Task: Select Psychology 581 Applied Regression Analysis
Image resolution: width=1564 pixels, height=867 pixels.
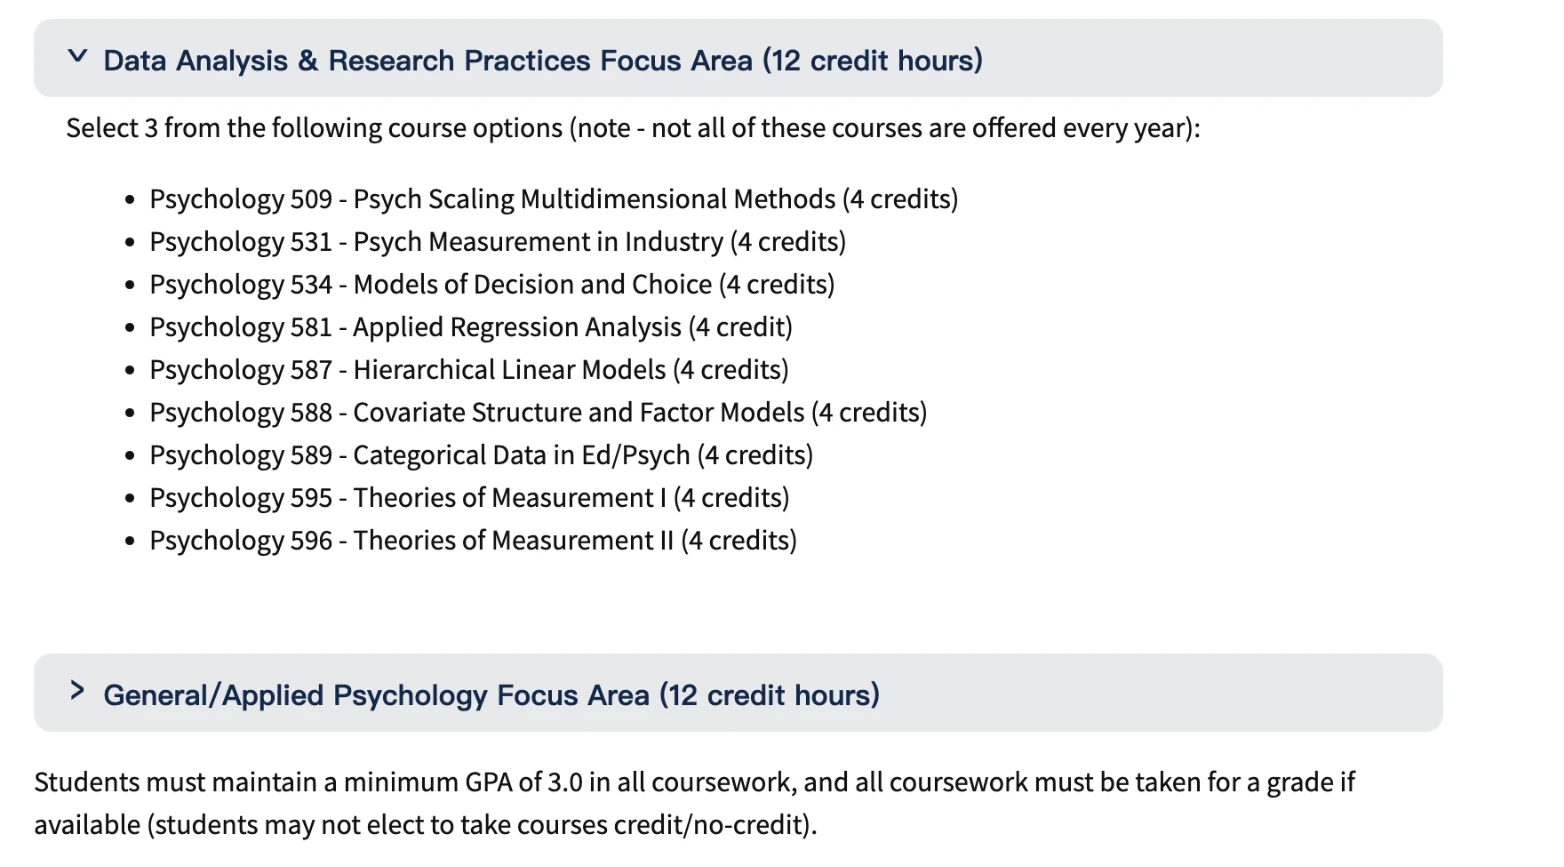Action: [x=470, y=328]
